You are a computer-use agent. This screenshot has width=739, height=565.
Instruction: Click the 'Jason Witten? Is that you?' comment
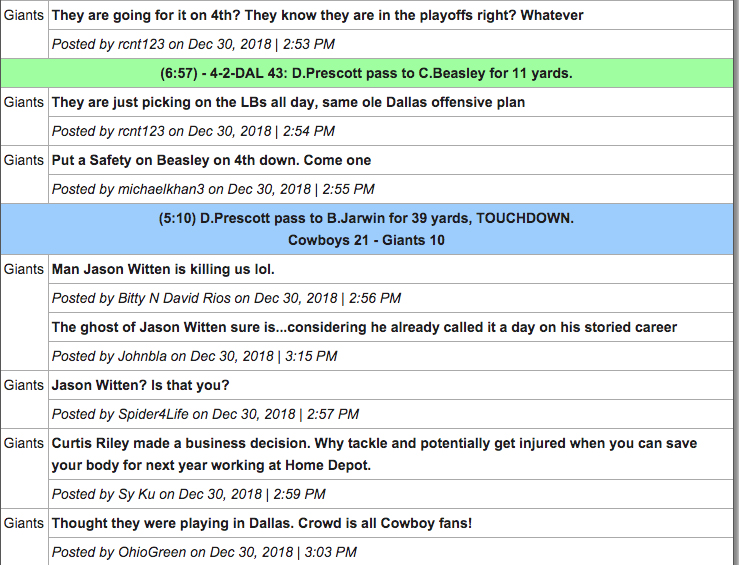140,385
